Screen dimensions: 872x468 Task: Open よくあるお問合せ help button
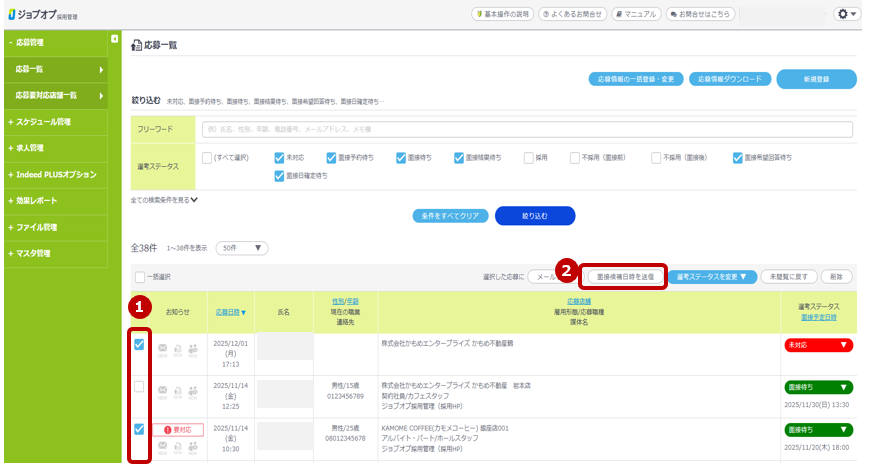tap(572, 14)
